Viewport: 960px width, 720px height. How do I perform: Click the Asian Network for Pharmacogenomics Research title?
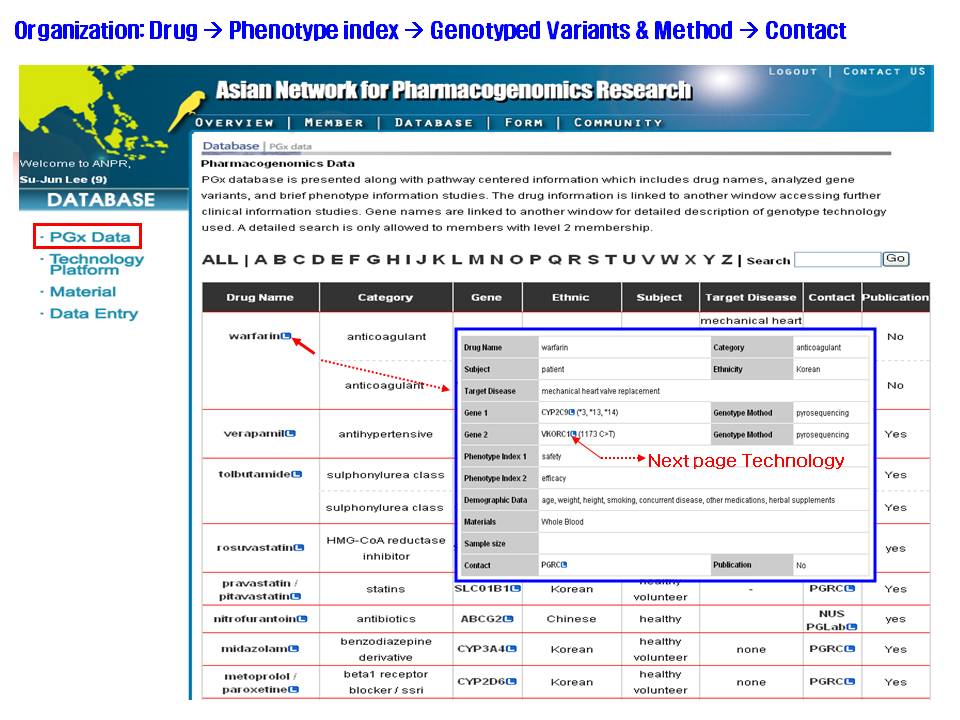click(454, 90)
